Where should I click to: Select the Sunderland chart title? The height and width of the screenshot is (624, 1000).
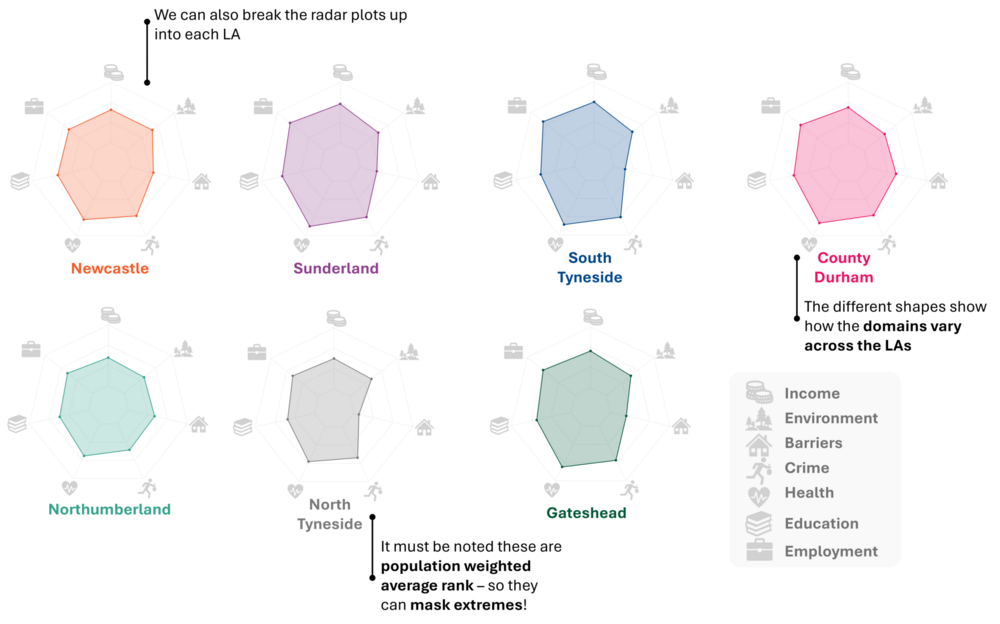point(336,268)
